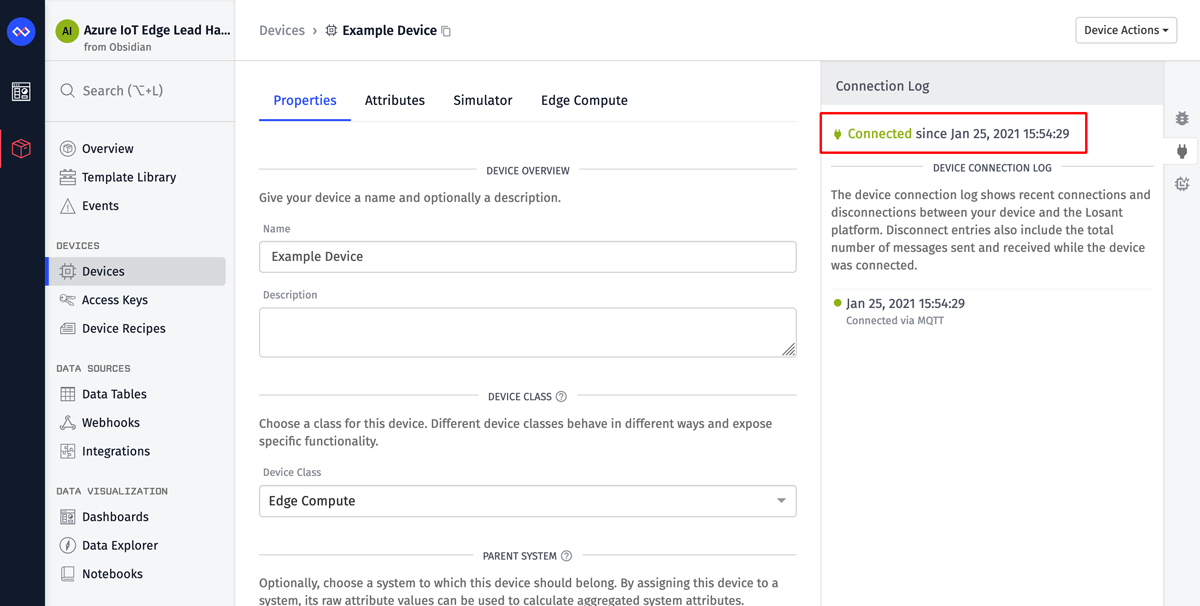Viewport: 1200px width, 606px height.
Task: Click the Template Library icon
Action: (x=68, y=177)
